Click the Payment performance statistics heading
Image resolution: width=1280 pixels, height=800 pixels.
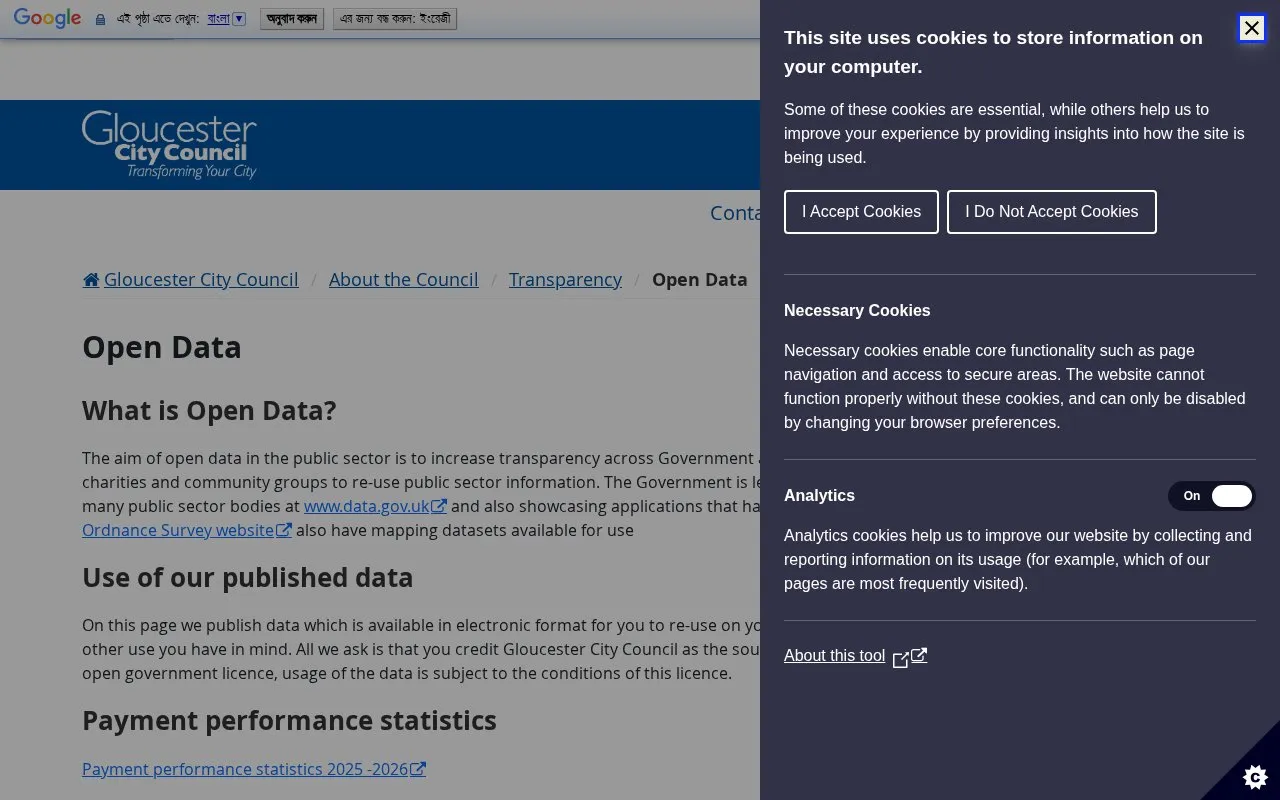coord(289,721)
